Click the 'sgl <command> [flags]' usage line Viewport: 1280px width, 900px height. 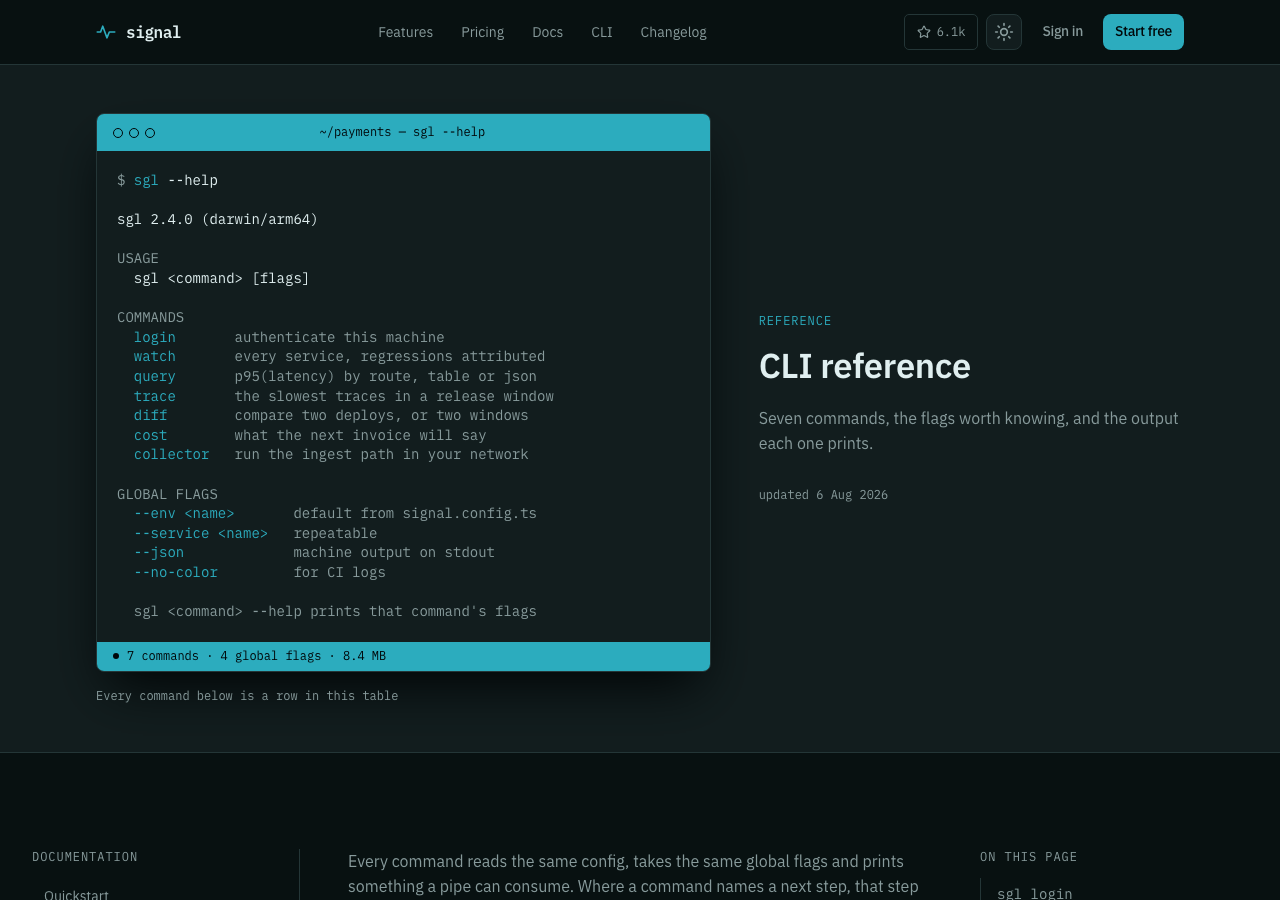[222, 279]
